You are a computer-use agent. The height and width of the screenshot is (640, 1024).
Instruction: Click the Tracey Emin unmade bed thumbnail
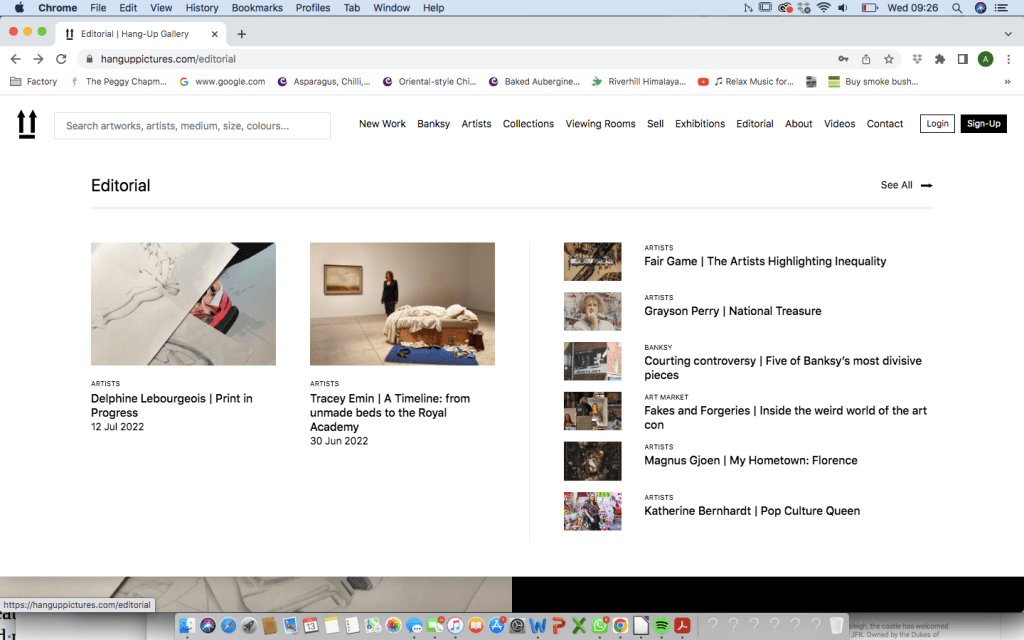point(402,304)
